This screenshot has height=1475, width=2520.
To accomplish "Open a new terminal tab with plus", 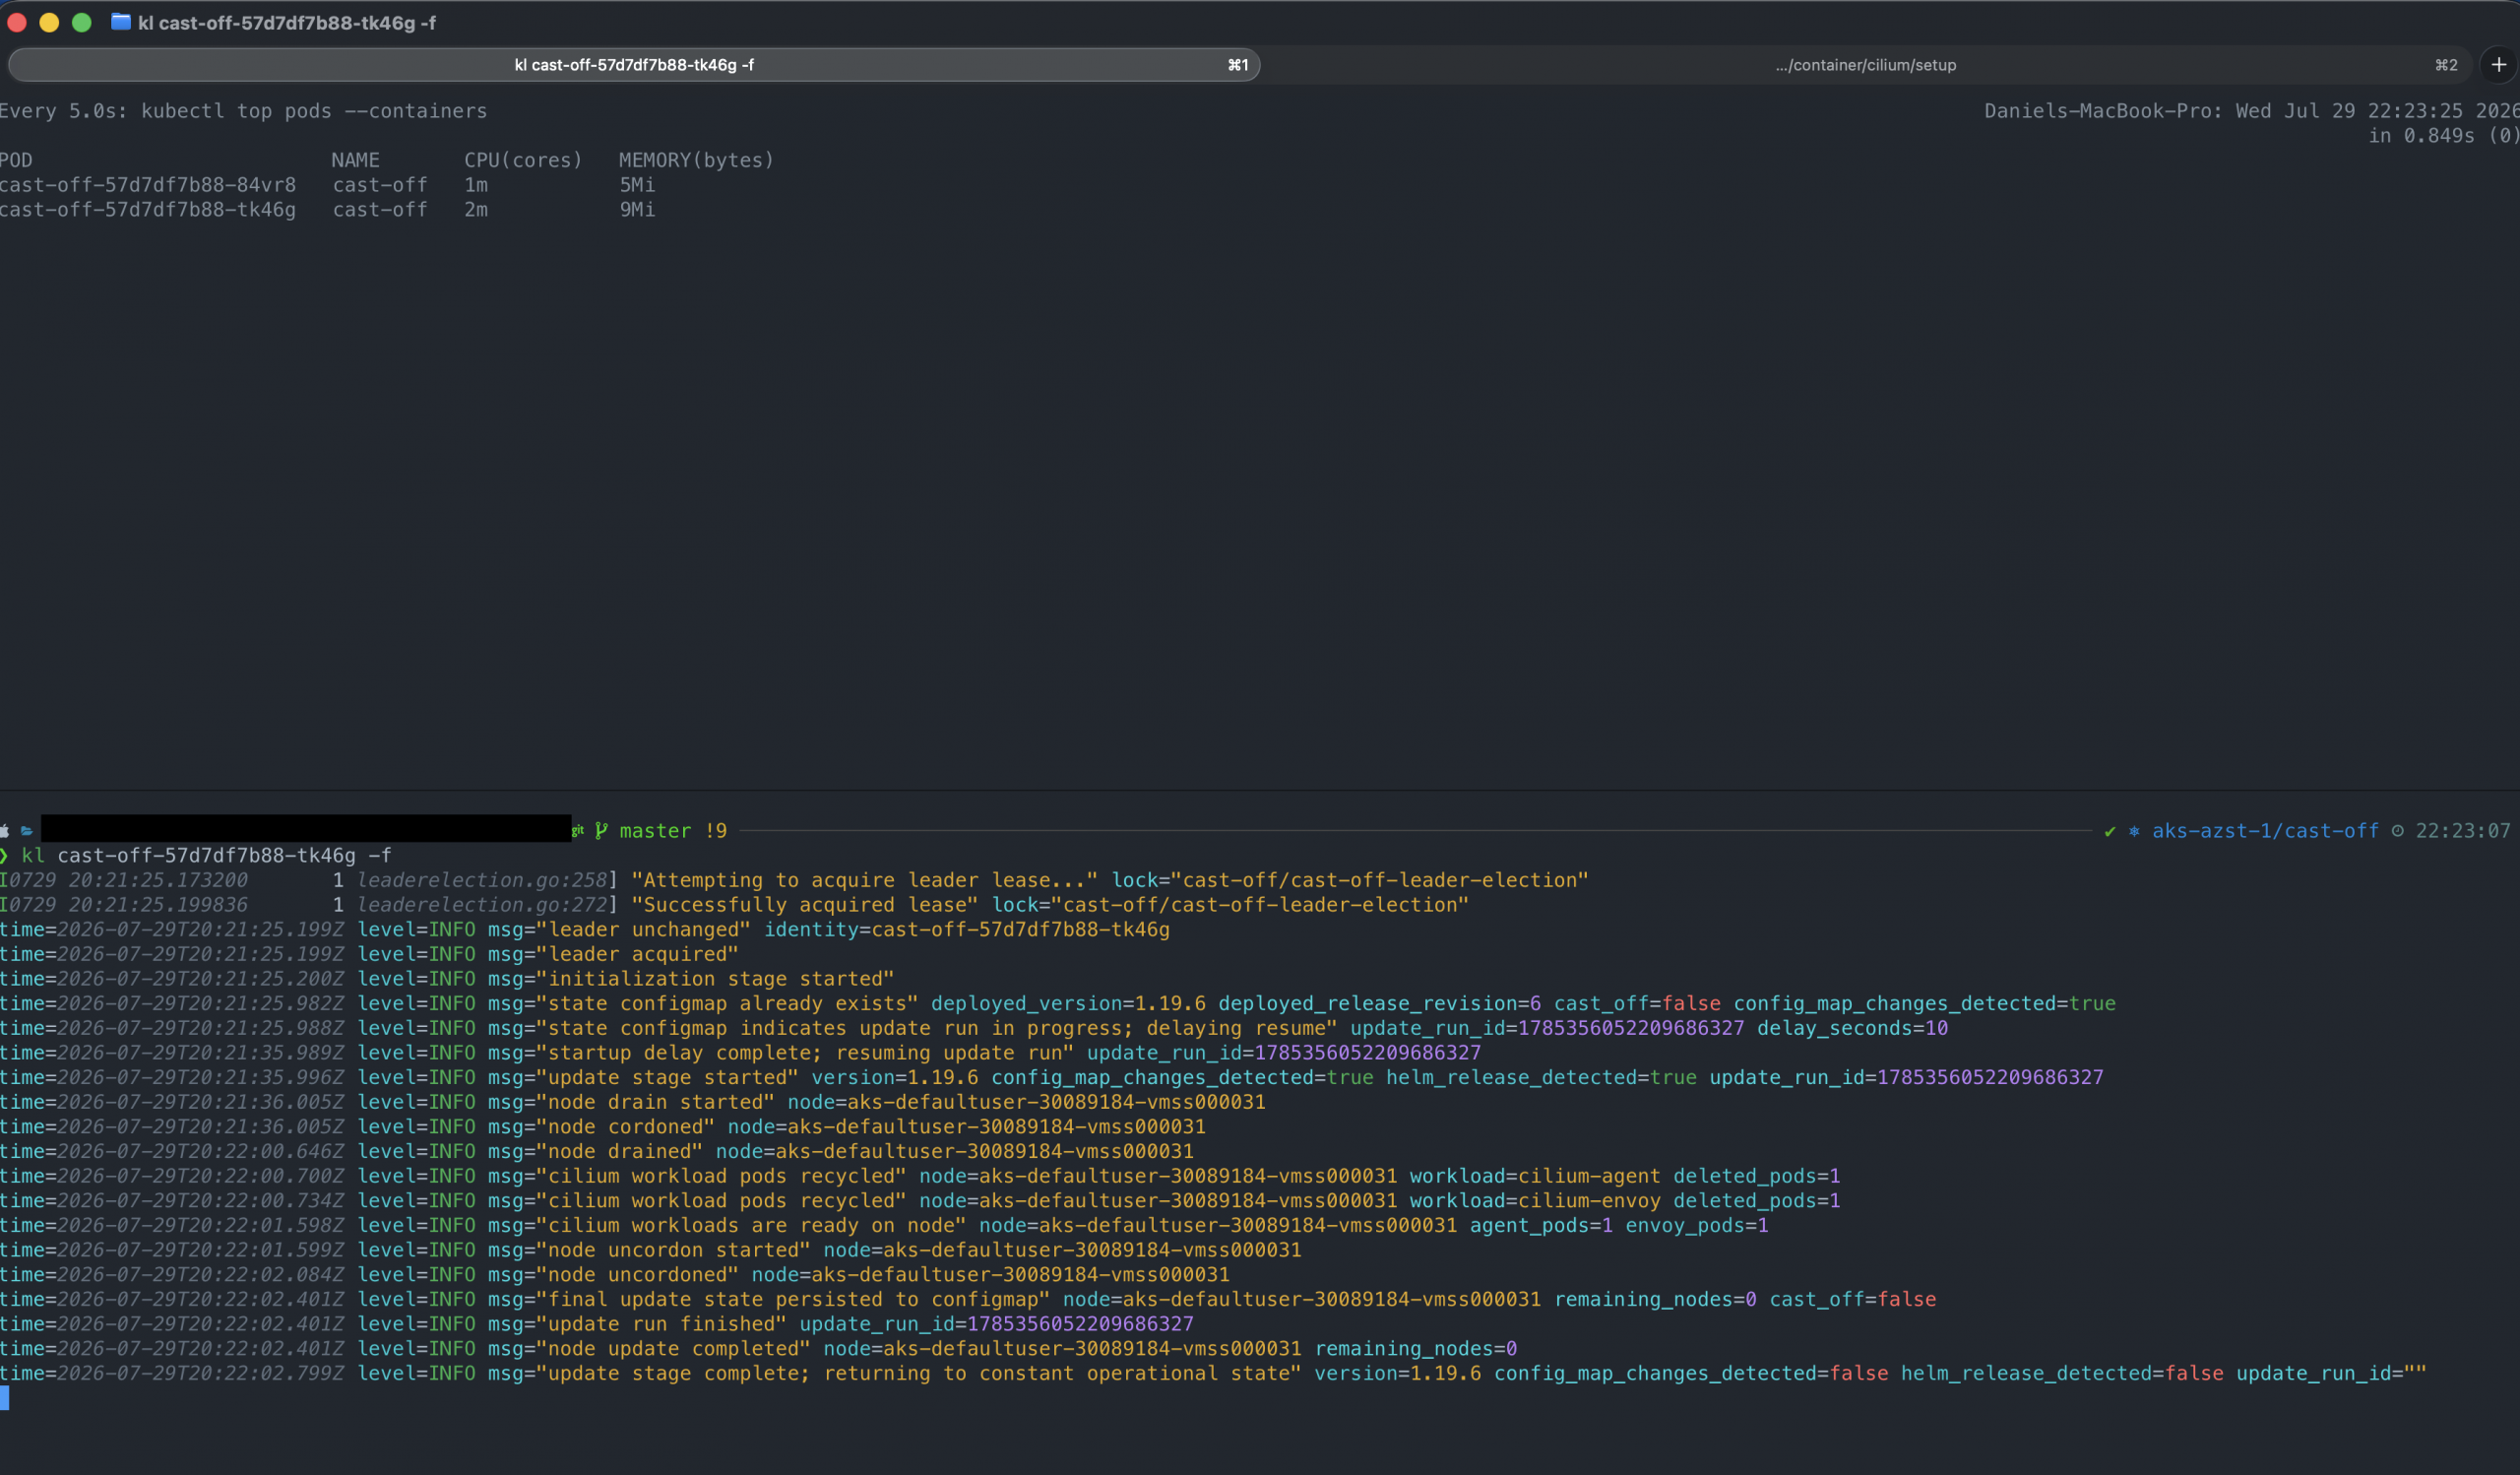I will 2498,65.
